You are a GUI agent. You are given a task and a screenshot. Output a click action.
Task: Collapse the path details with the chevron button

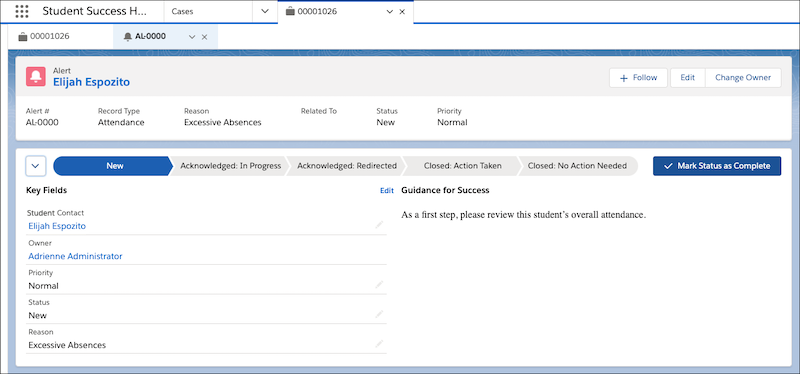pyautogui.click(x=36, y=166)
